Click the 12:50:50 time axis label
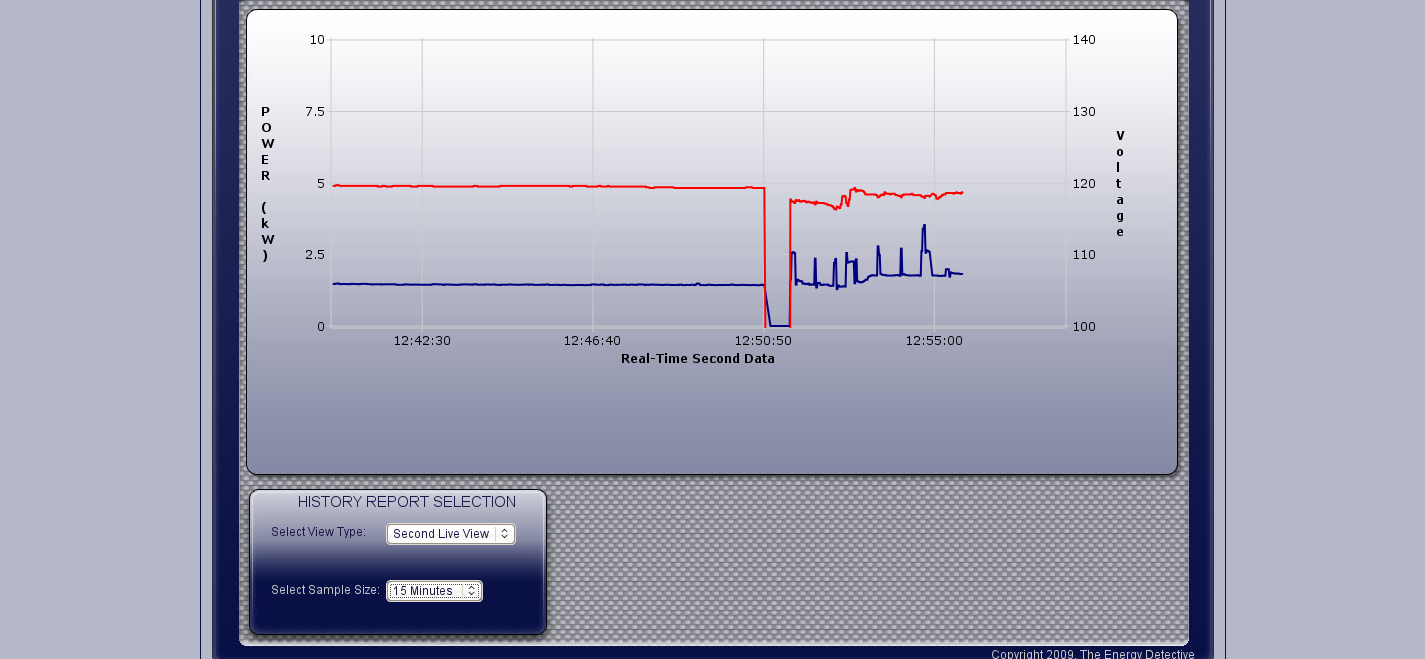 click(x=763, y=341)
